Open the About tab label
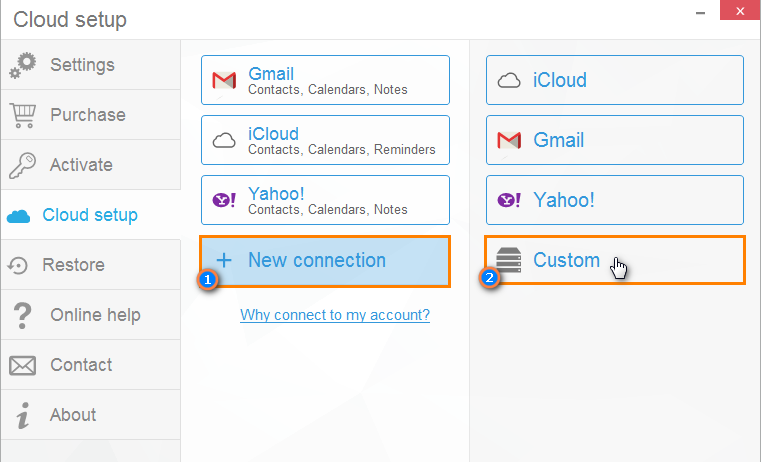Image resolution: width=761 pixels, height=462 pixels. (x=73, y=415)
